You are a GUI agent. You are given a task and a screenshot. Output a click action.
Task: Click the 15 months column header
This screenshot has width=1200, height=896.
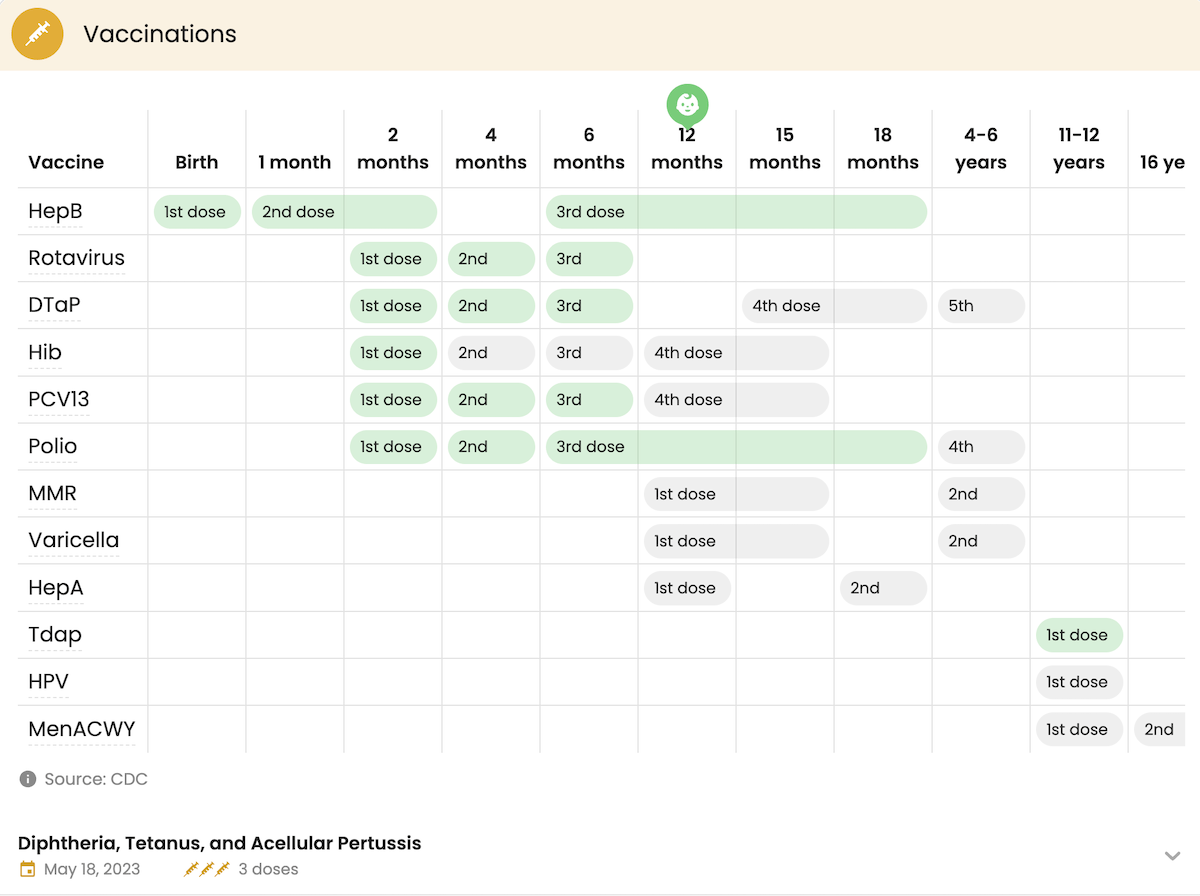pyautogui.click(x=785, y=148)
